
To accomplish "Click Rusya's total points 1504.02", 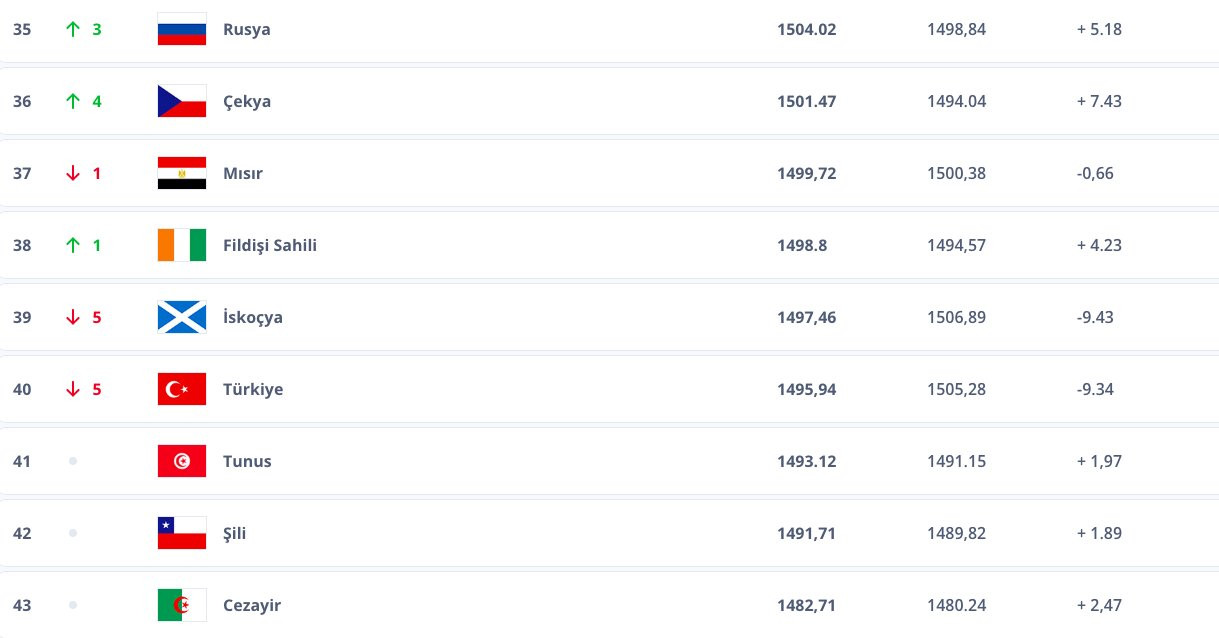I will [806, 29].
